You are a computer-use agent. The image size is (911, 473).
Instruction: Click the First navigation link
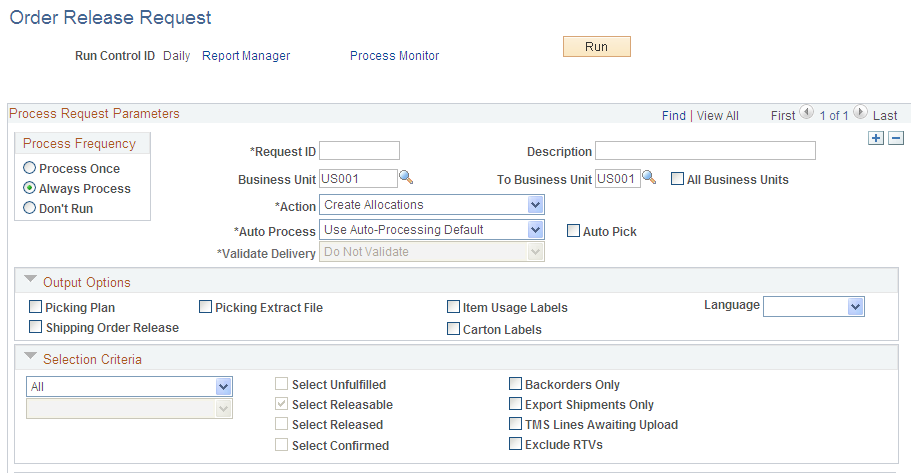(x=783, y=116)
